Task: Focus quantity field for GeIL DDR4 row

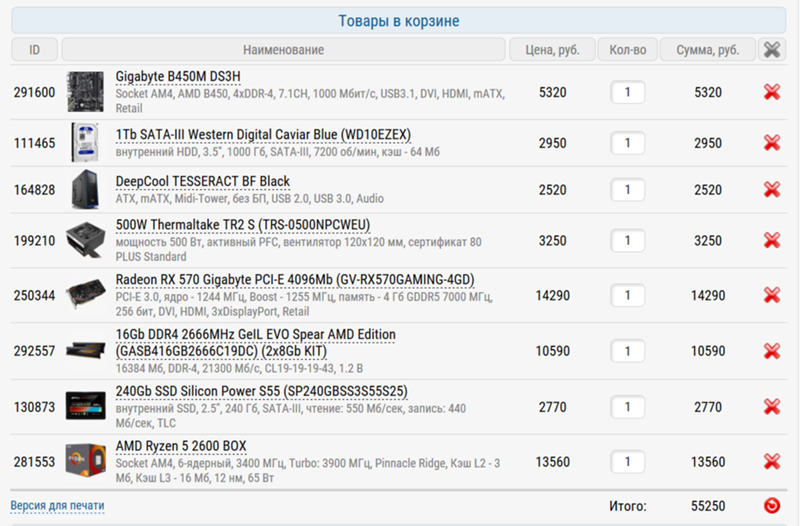Action: pos(627,351)
